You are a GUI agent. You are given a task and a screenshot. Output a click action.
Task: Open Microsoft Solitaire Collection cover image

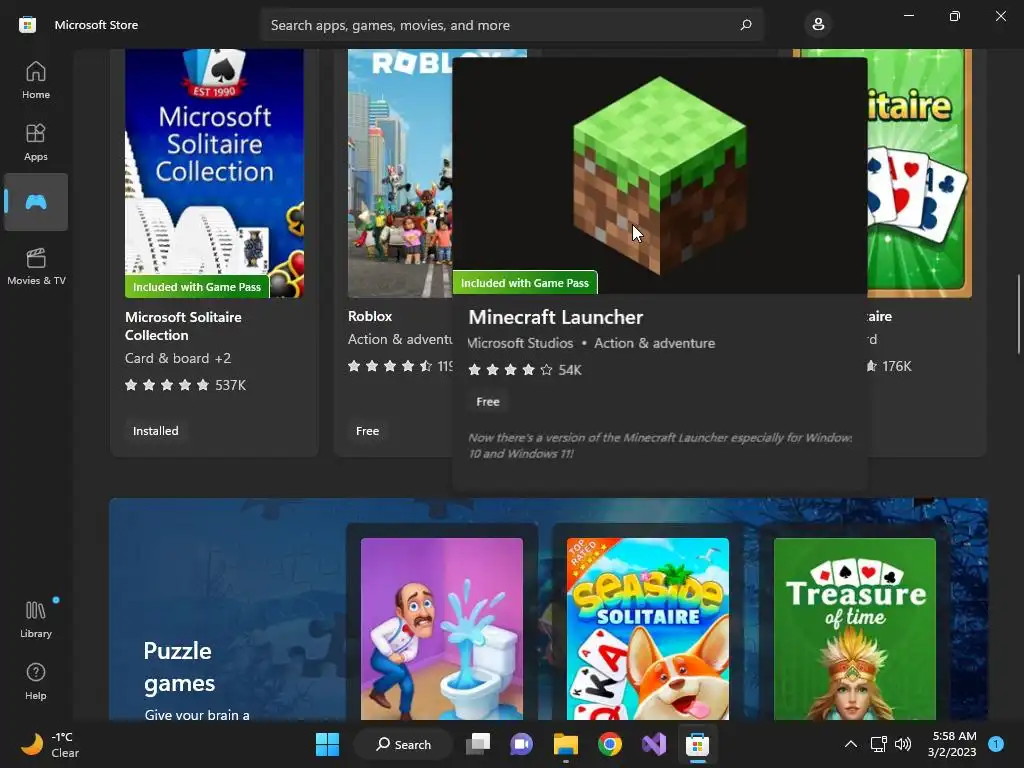214,173
